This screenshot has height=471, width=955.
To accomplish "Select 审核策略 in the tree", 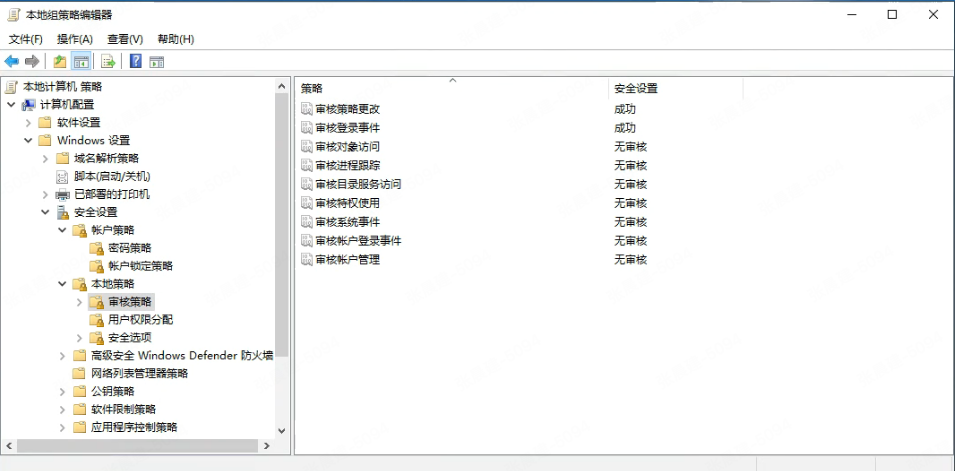I will click(x=130, y=302).
